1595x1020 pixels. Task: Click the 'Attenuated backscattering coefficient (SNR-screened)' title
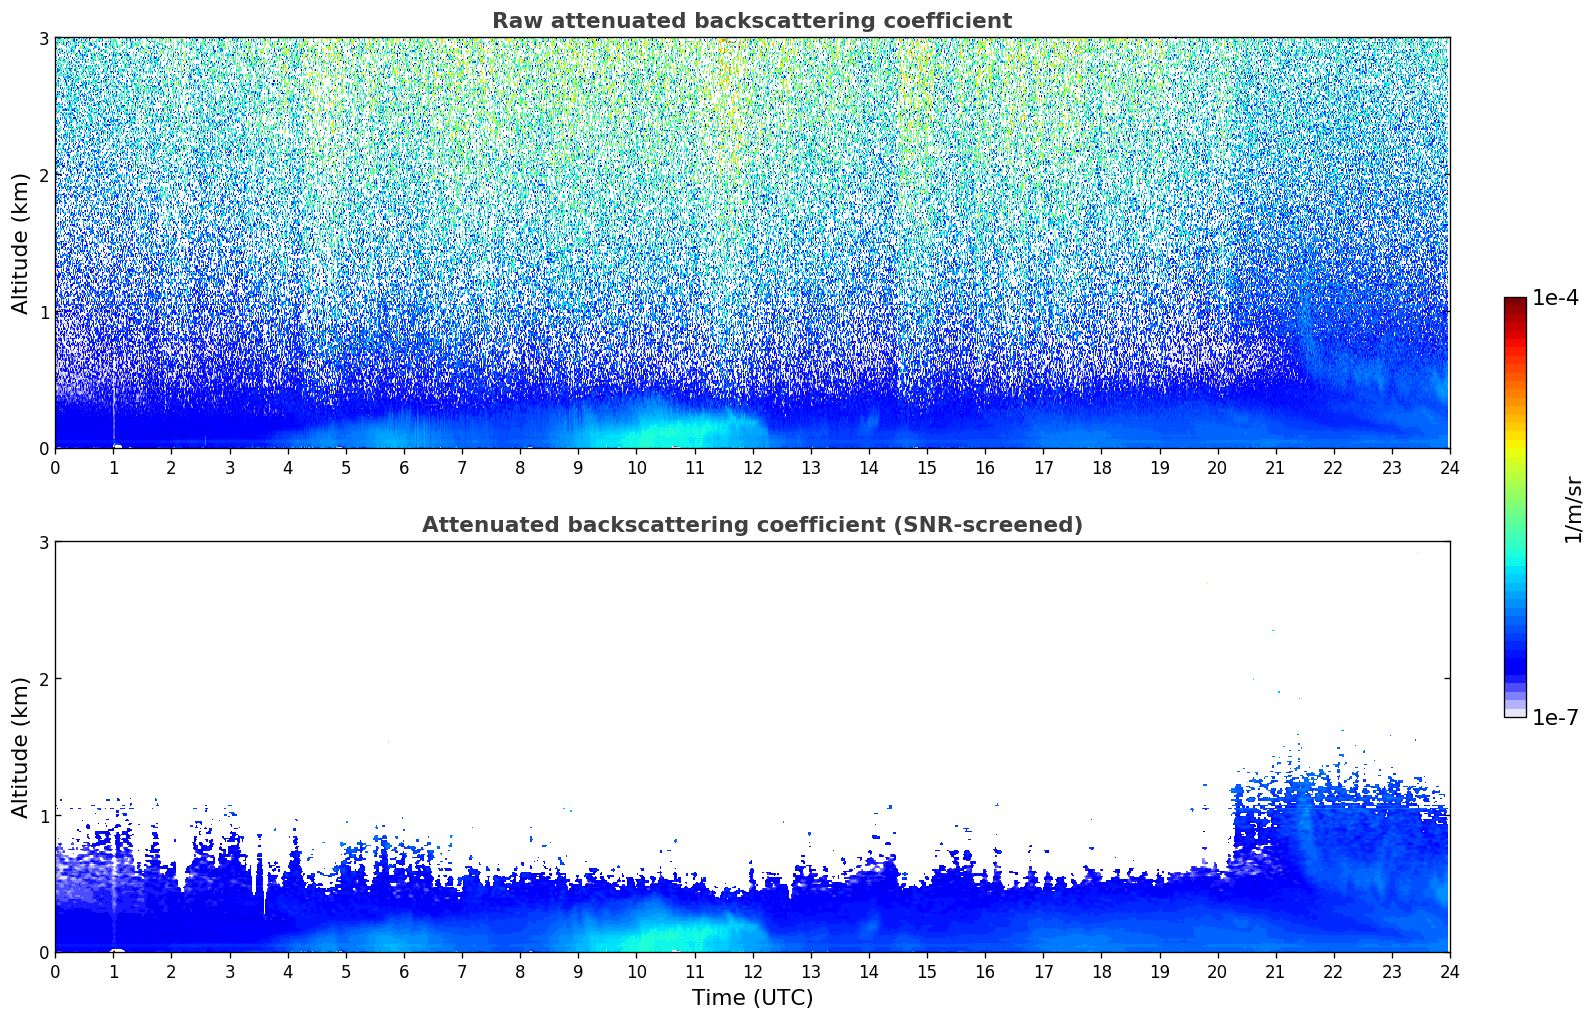(752, 525)
